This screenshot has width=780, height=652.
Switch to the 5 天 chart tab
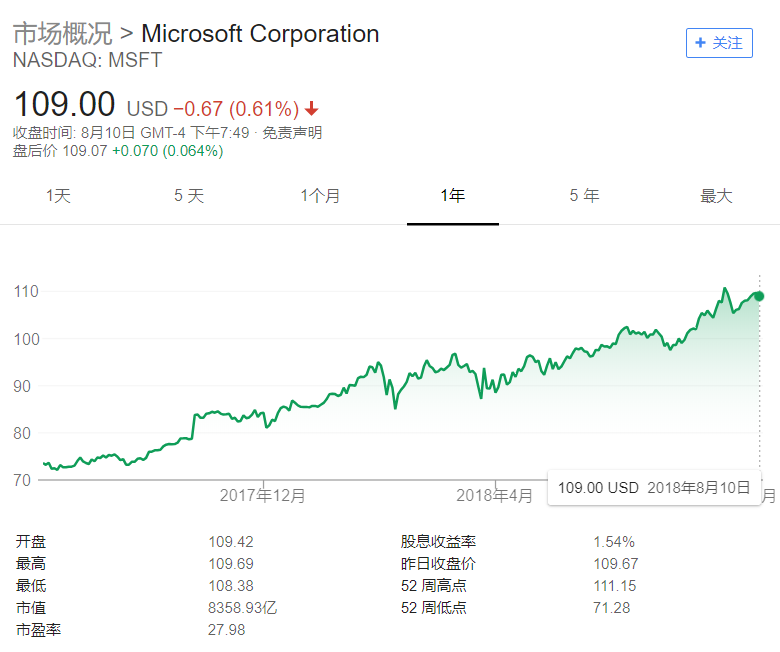pyautogui.click(x=189, y=195)
